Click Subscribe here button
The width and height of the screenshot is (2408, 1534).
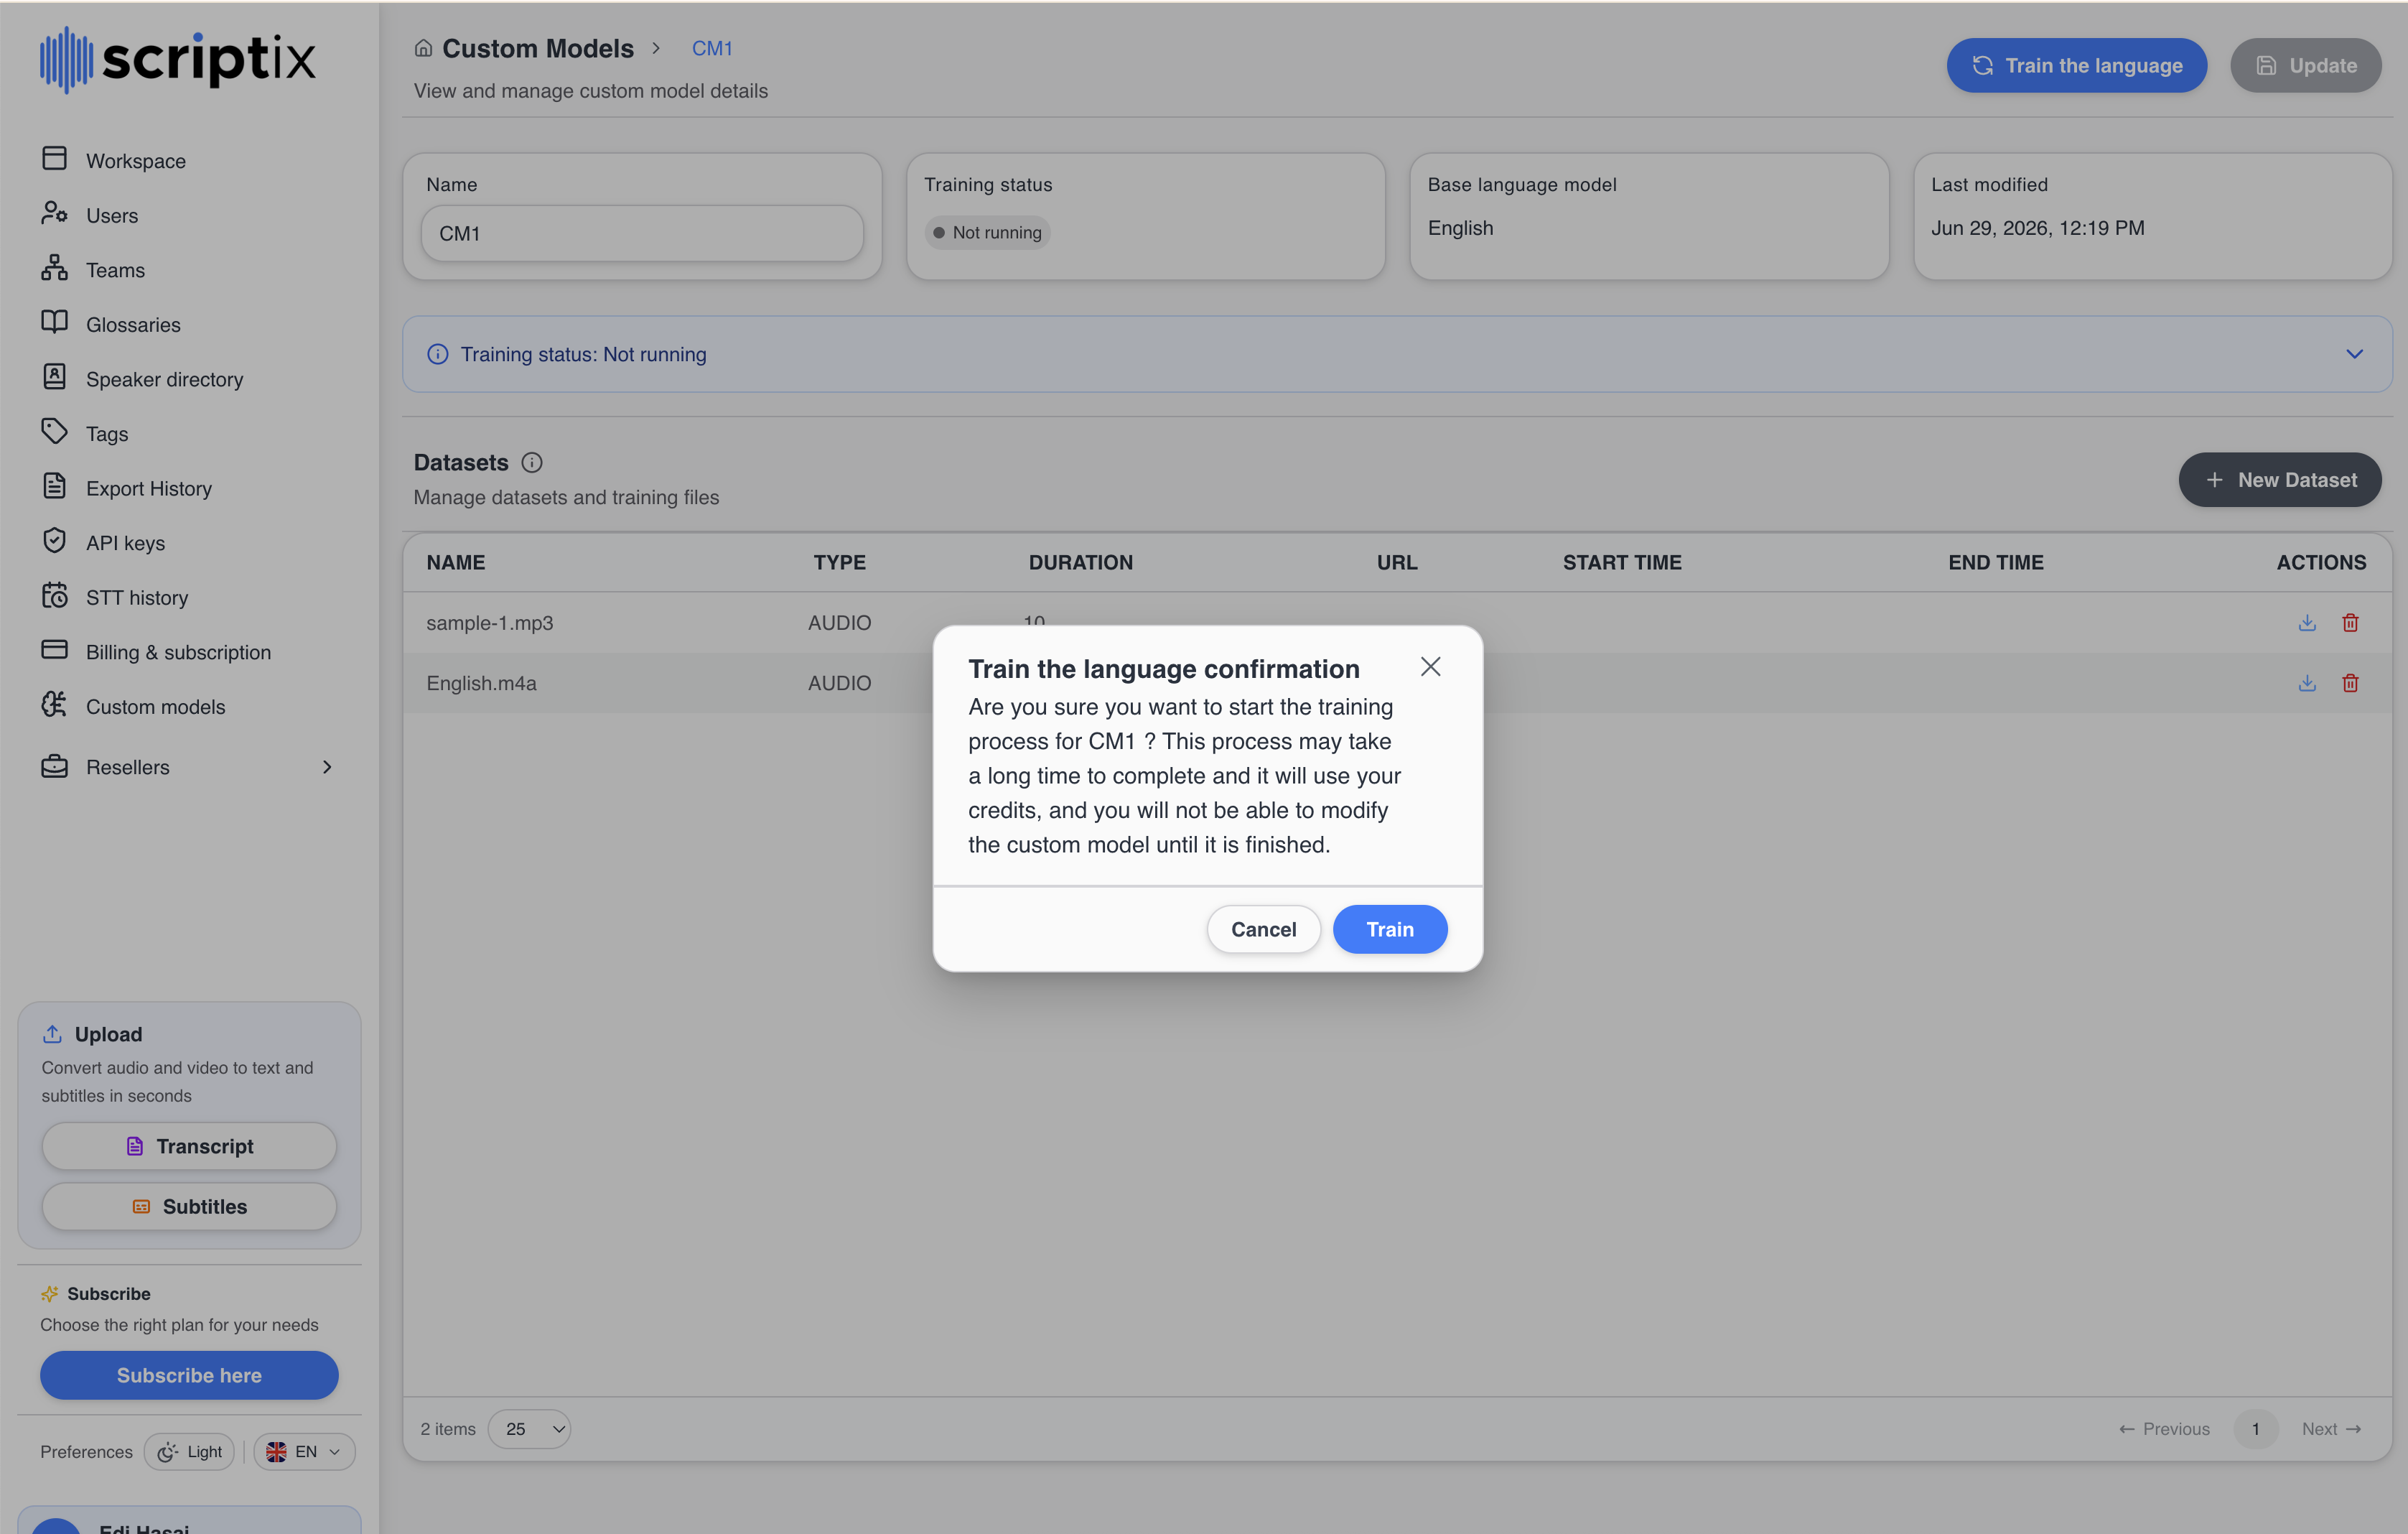[189, 1375]
